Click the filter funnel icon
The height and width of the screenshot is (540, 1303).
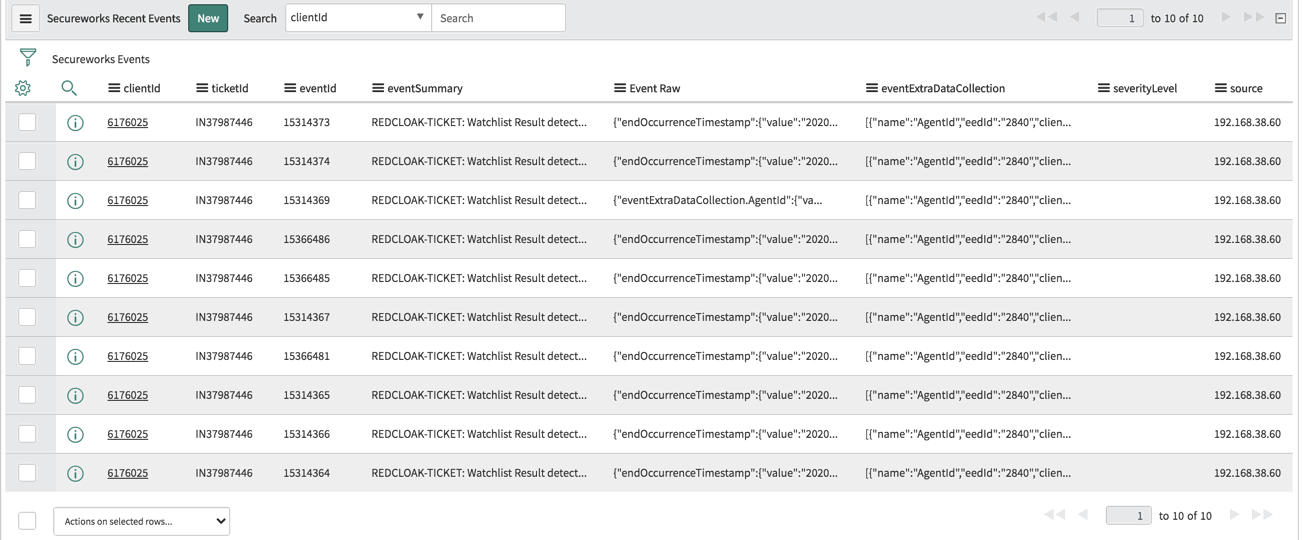point(28,58)
